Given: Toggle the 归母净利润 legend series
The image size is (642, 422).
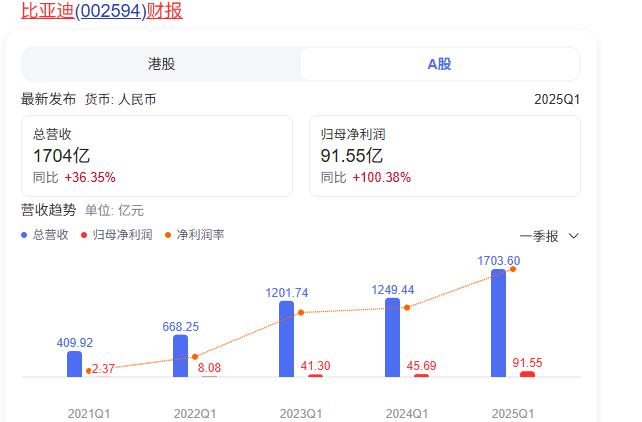Looking at the screenshot, I should click(117, 235).
